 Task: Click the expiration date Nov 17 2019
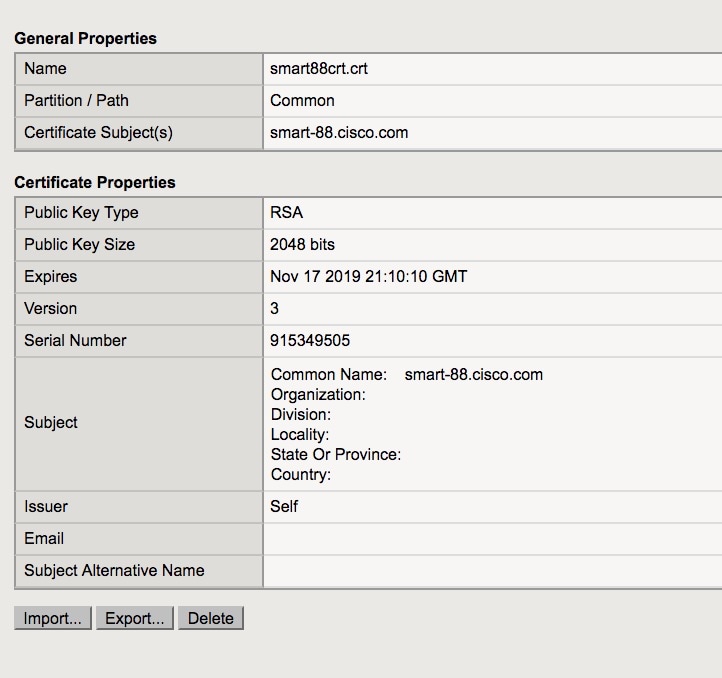coord(368,277)
